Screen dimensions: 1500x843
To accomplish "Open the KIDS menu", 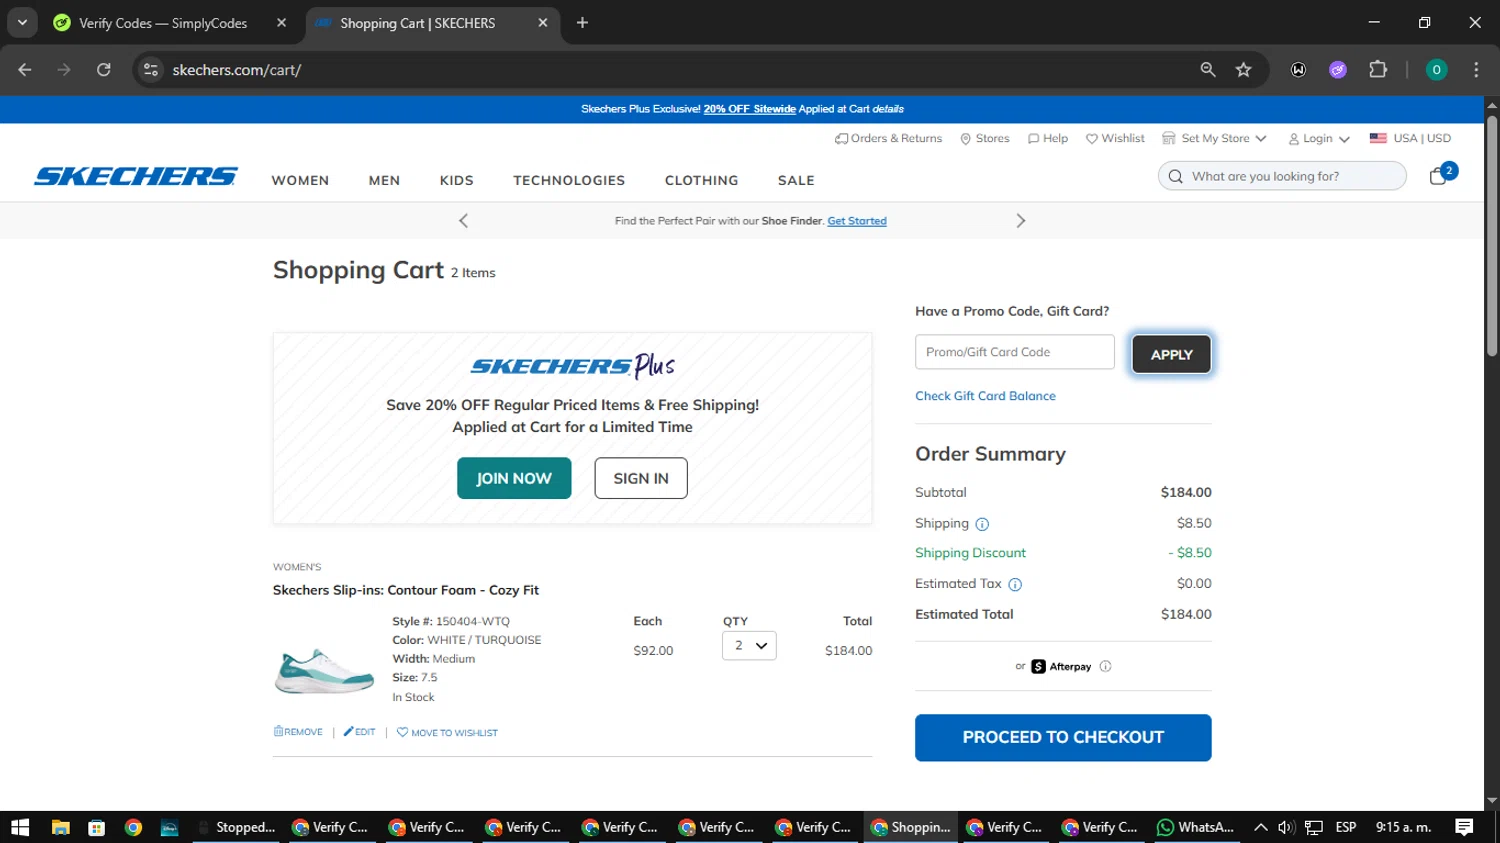I will 456,181.
